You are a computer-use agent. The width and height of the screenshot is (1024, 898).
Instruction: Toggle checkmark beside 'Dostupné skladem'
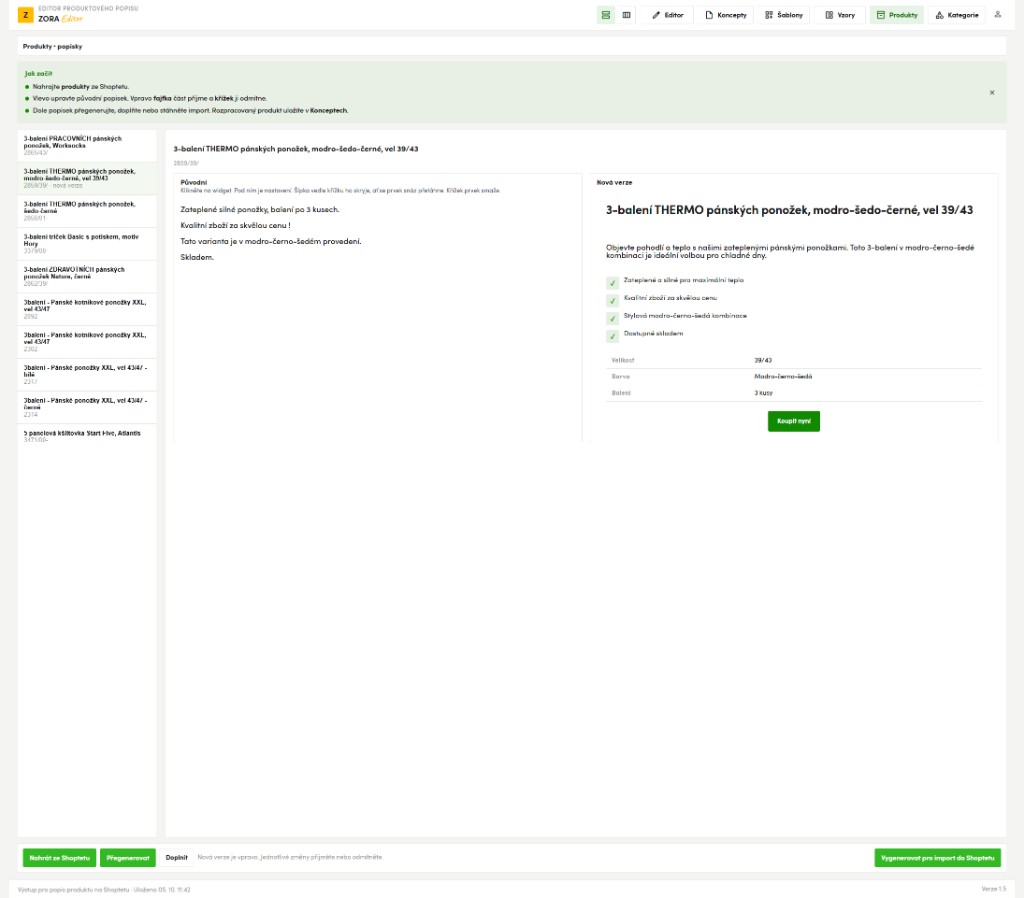coord(612,336)
